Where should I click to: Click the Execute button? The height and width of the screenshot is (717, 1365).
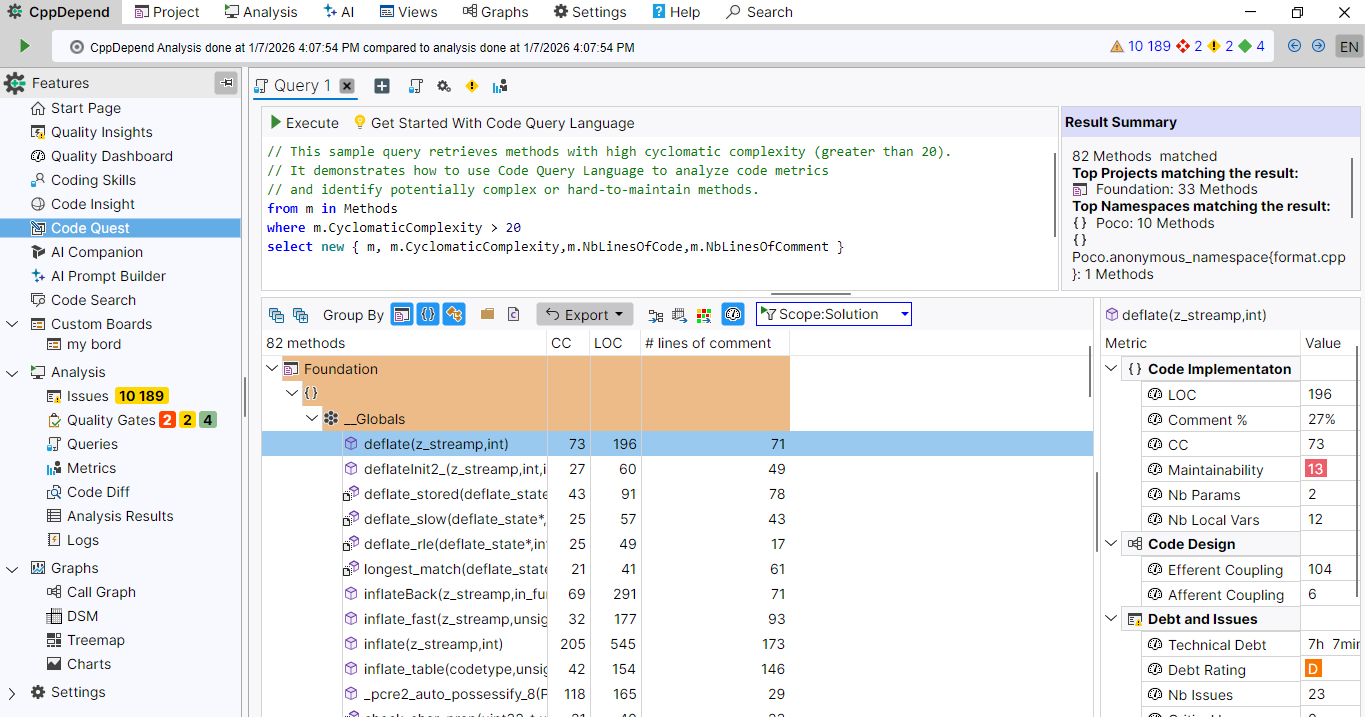point(304,123)
